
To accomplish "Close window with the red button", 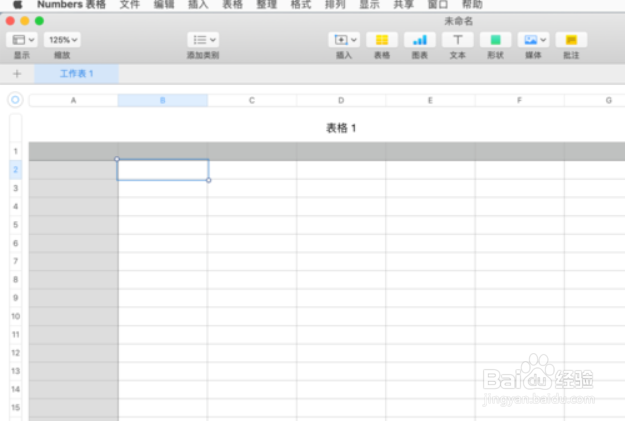I will click(10, 21).
